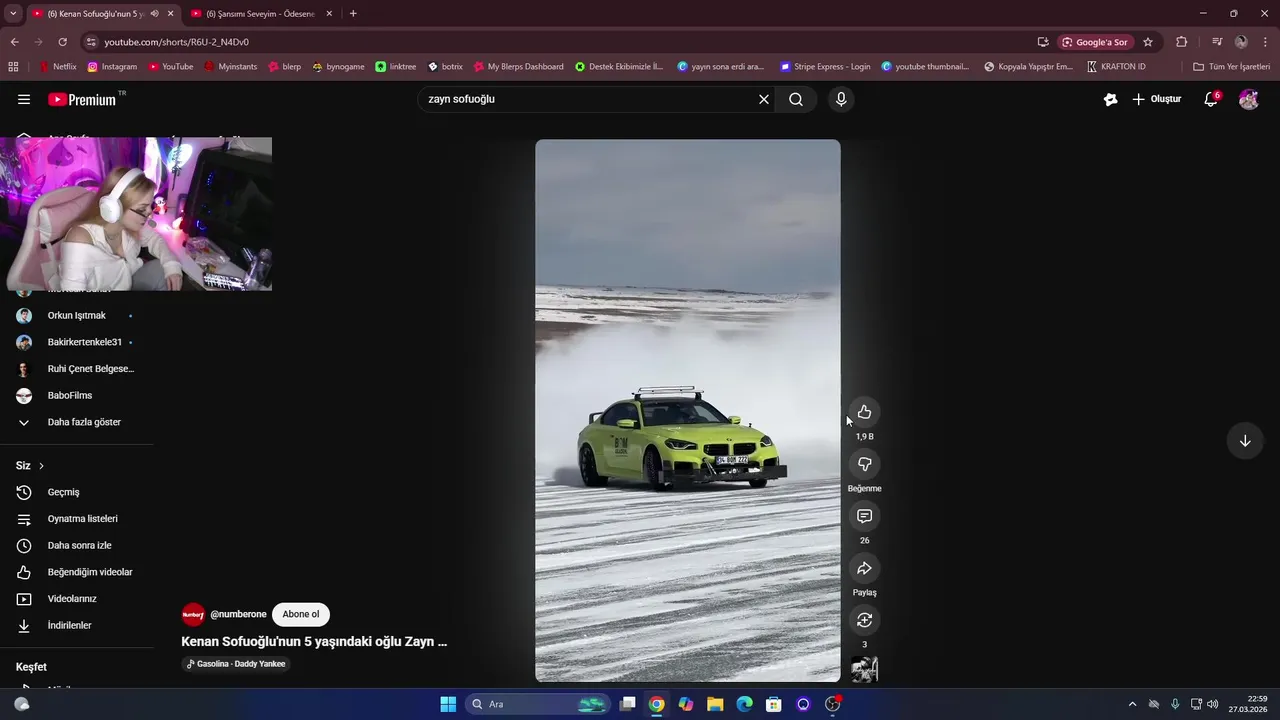Mute the Kenan Sofuoğlu tab audio icon
1280x720 pixels.
pos(154,14)
